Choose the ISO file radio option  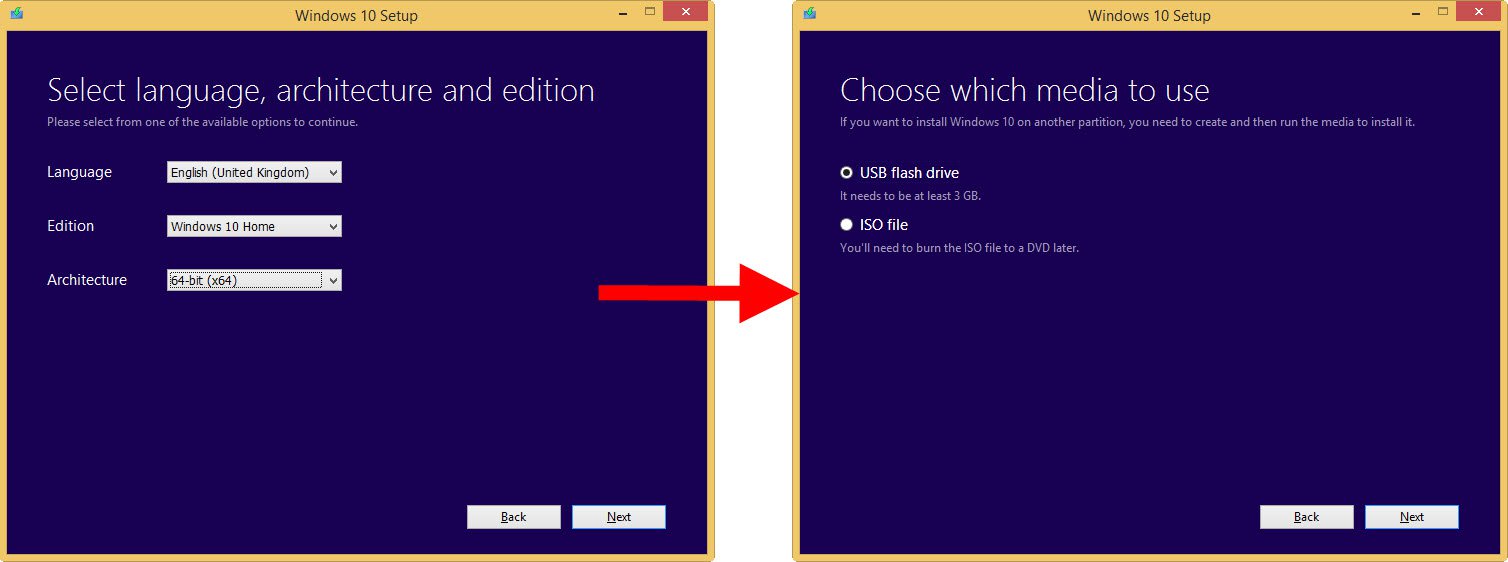pos(847,225)
